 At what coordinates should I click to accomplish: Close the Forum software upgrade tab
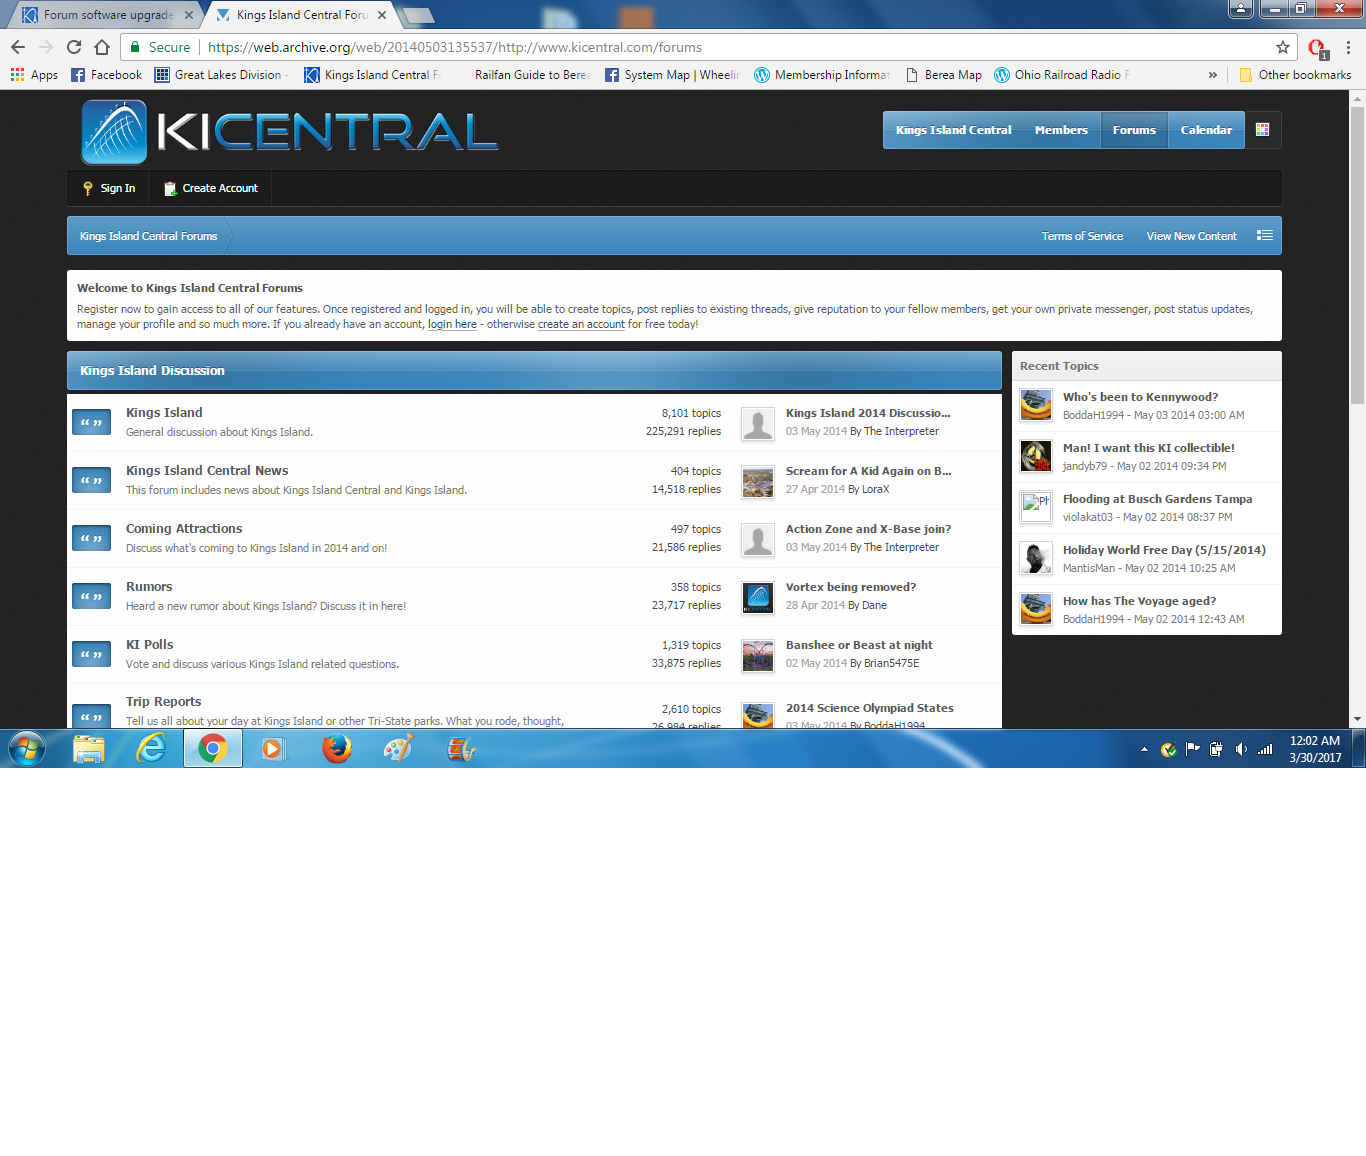pyautogui.click(x=188, y=15)
